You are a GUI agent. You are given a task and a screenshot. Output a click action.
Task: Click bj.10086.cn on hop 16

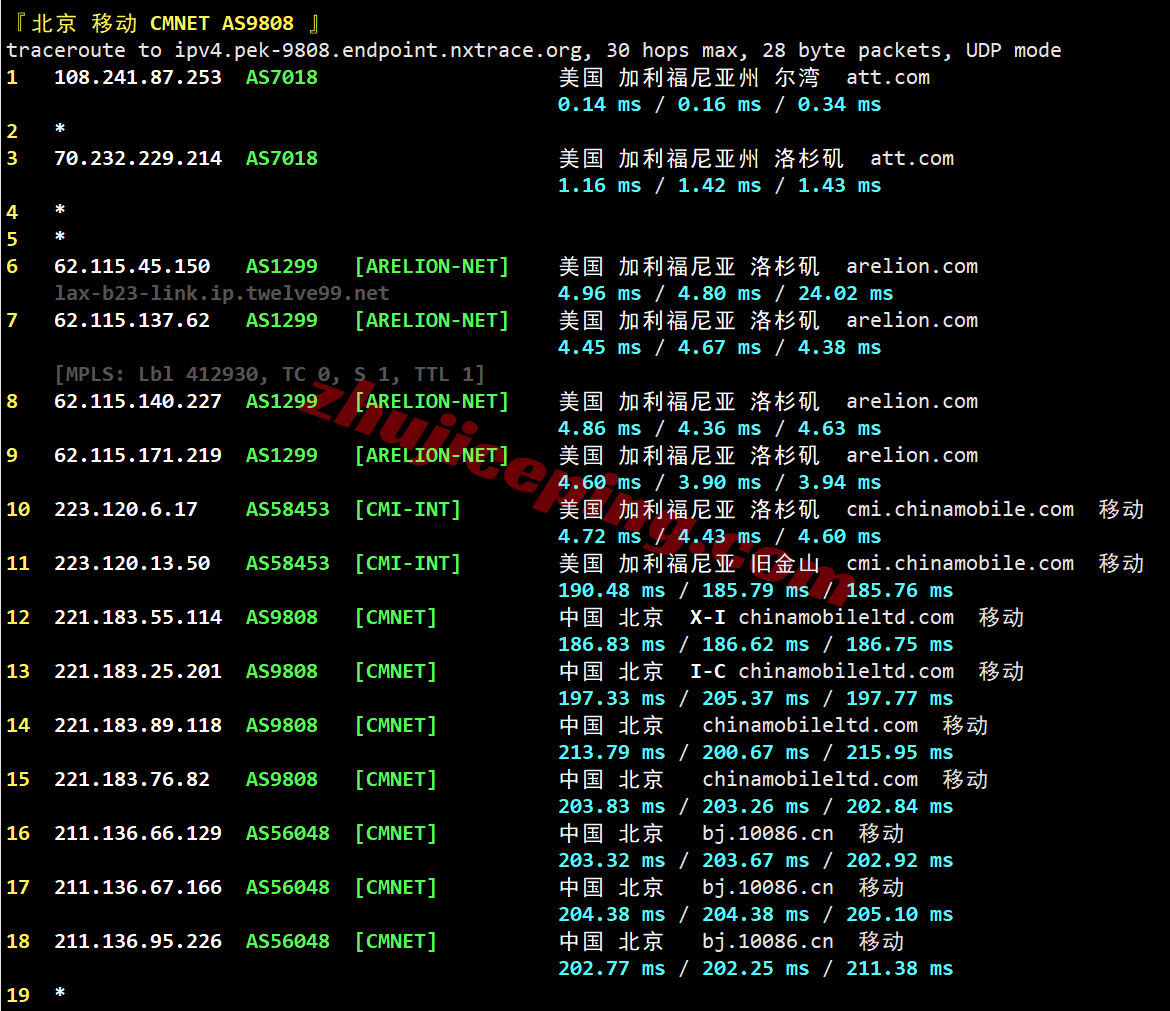[x=768, y=833]
